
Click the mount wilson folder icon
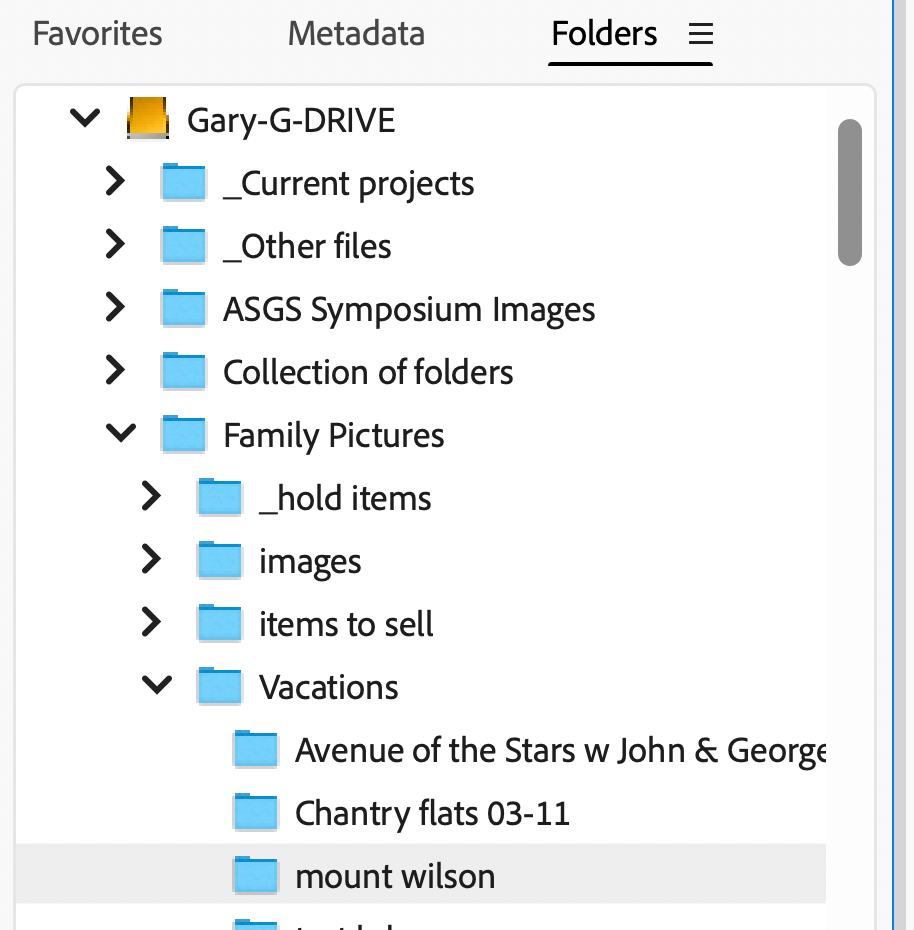[256, 874]
